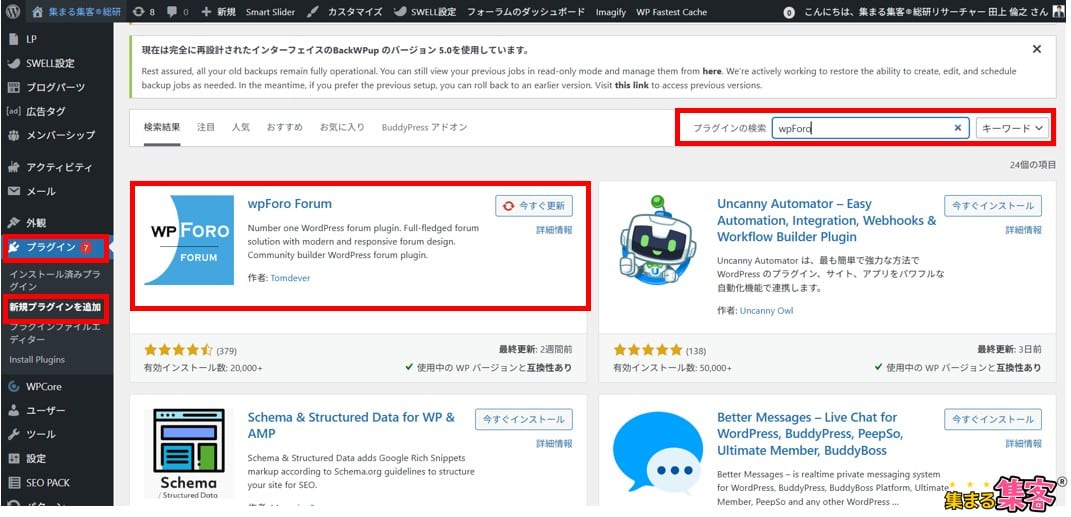Open Install Plugins submenu item

(x=37, y=359)
